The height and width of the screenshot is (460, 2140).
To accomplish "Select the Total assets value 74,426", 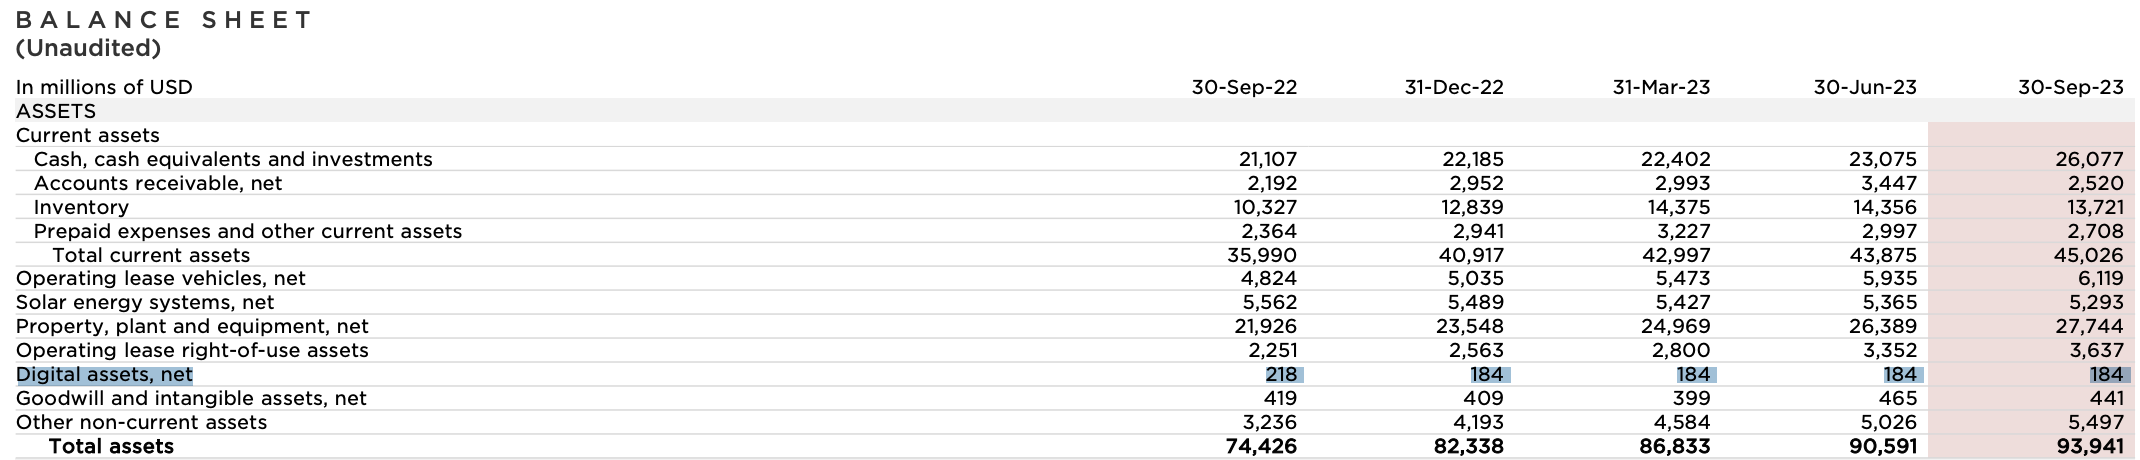I will (1261, 447).
